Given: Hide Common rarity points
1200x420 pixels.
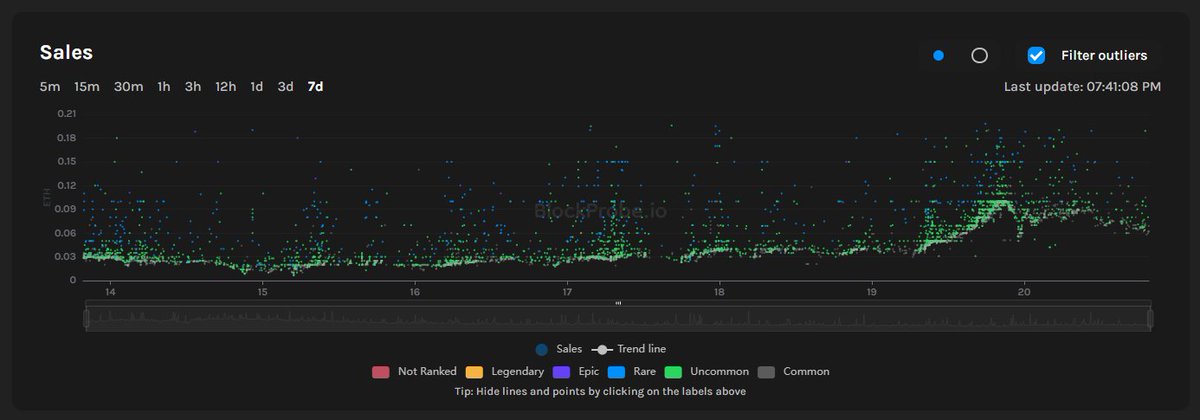Looking at the screenshot, I should (793, 371).
